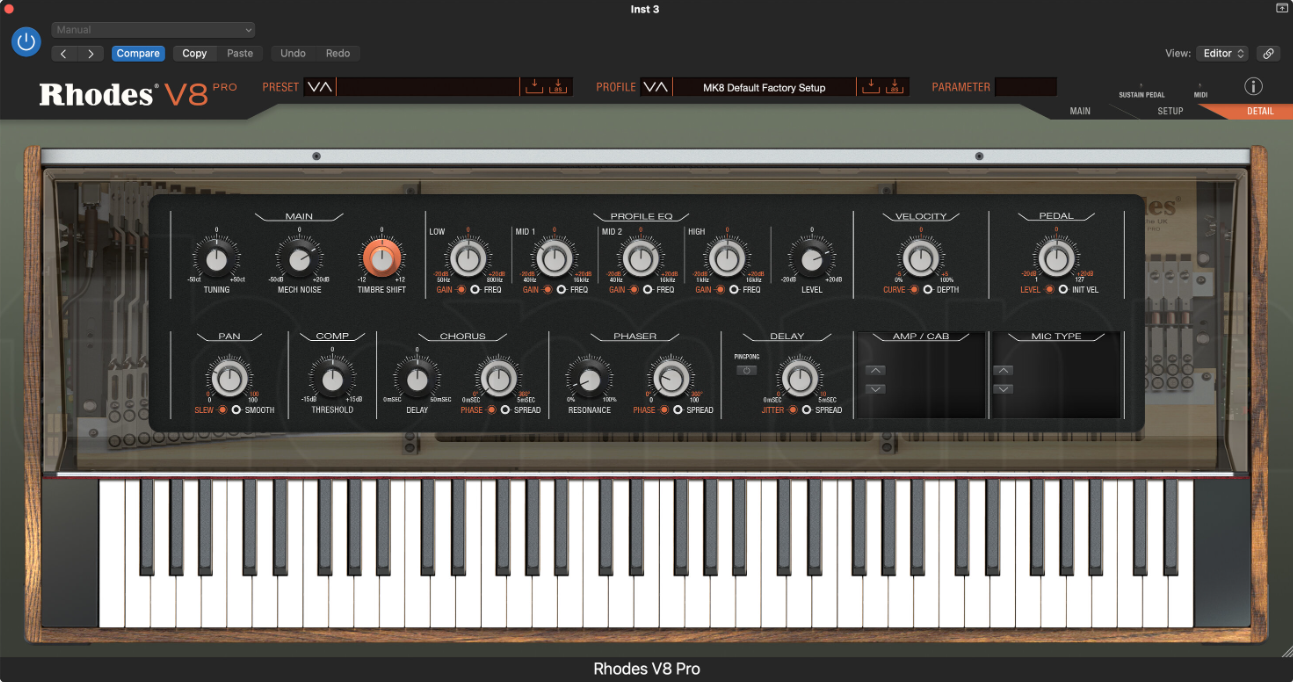Image resolution: width=1293 pixels, height=682 pixels.
Task: Select previous MIC TYPE with up arrow
Action: (1003, 370)
